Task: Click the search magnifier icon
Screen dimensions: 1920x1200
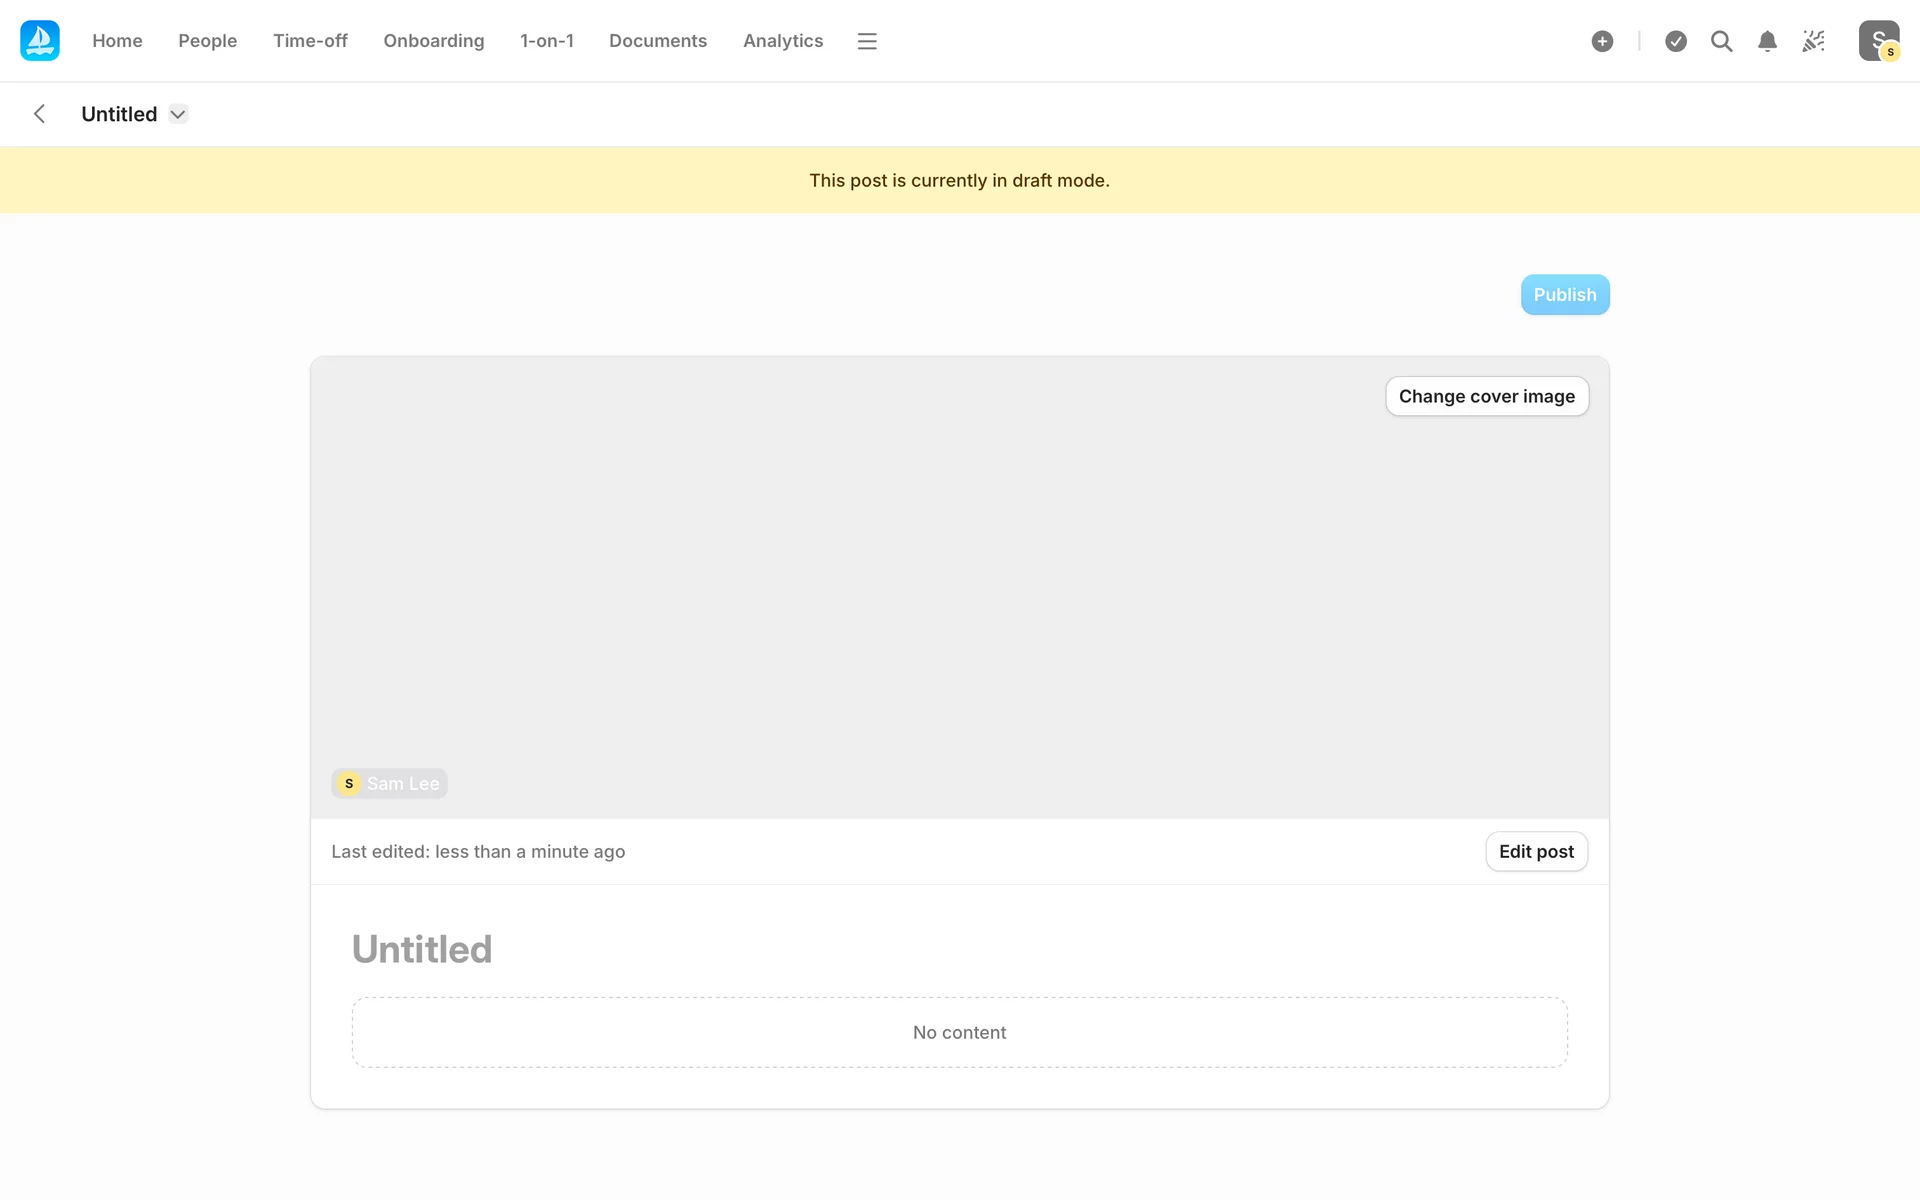Action: (x=1721, y=41)
